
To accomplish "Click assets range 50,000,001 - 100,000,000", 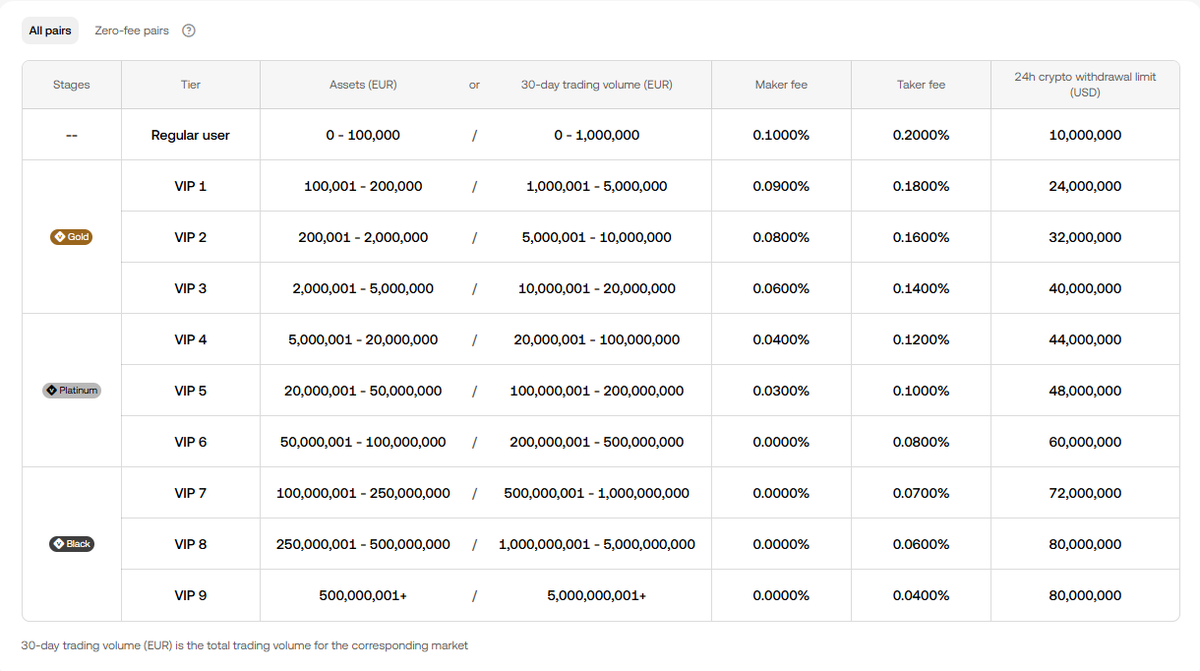I will pyautogui.click(x=363, y=442).
